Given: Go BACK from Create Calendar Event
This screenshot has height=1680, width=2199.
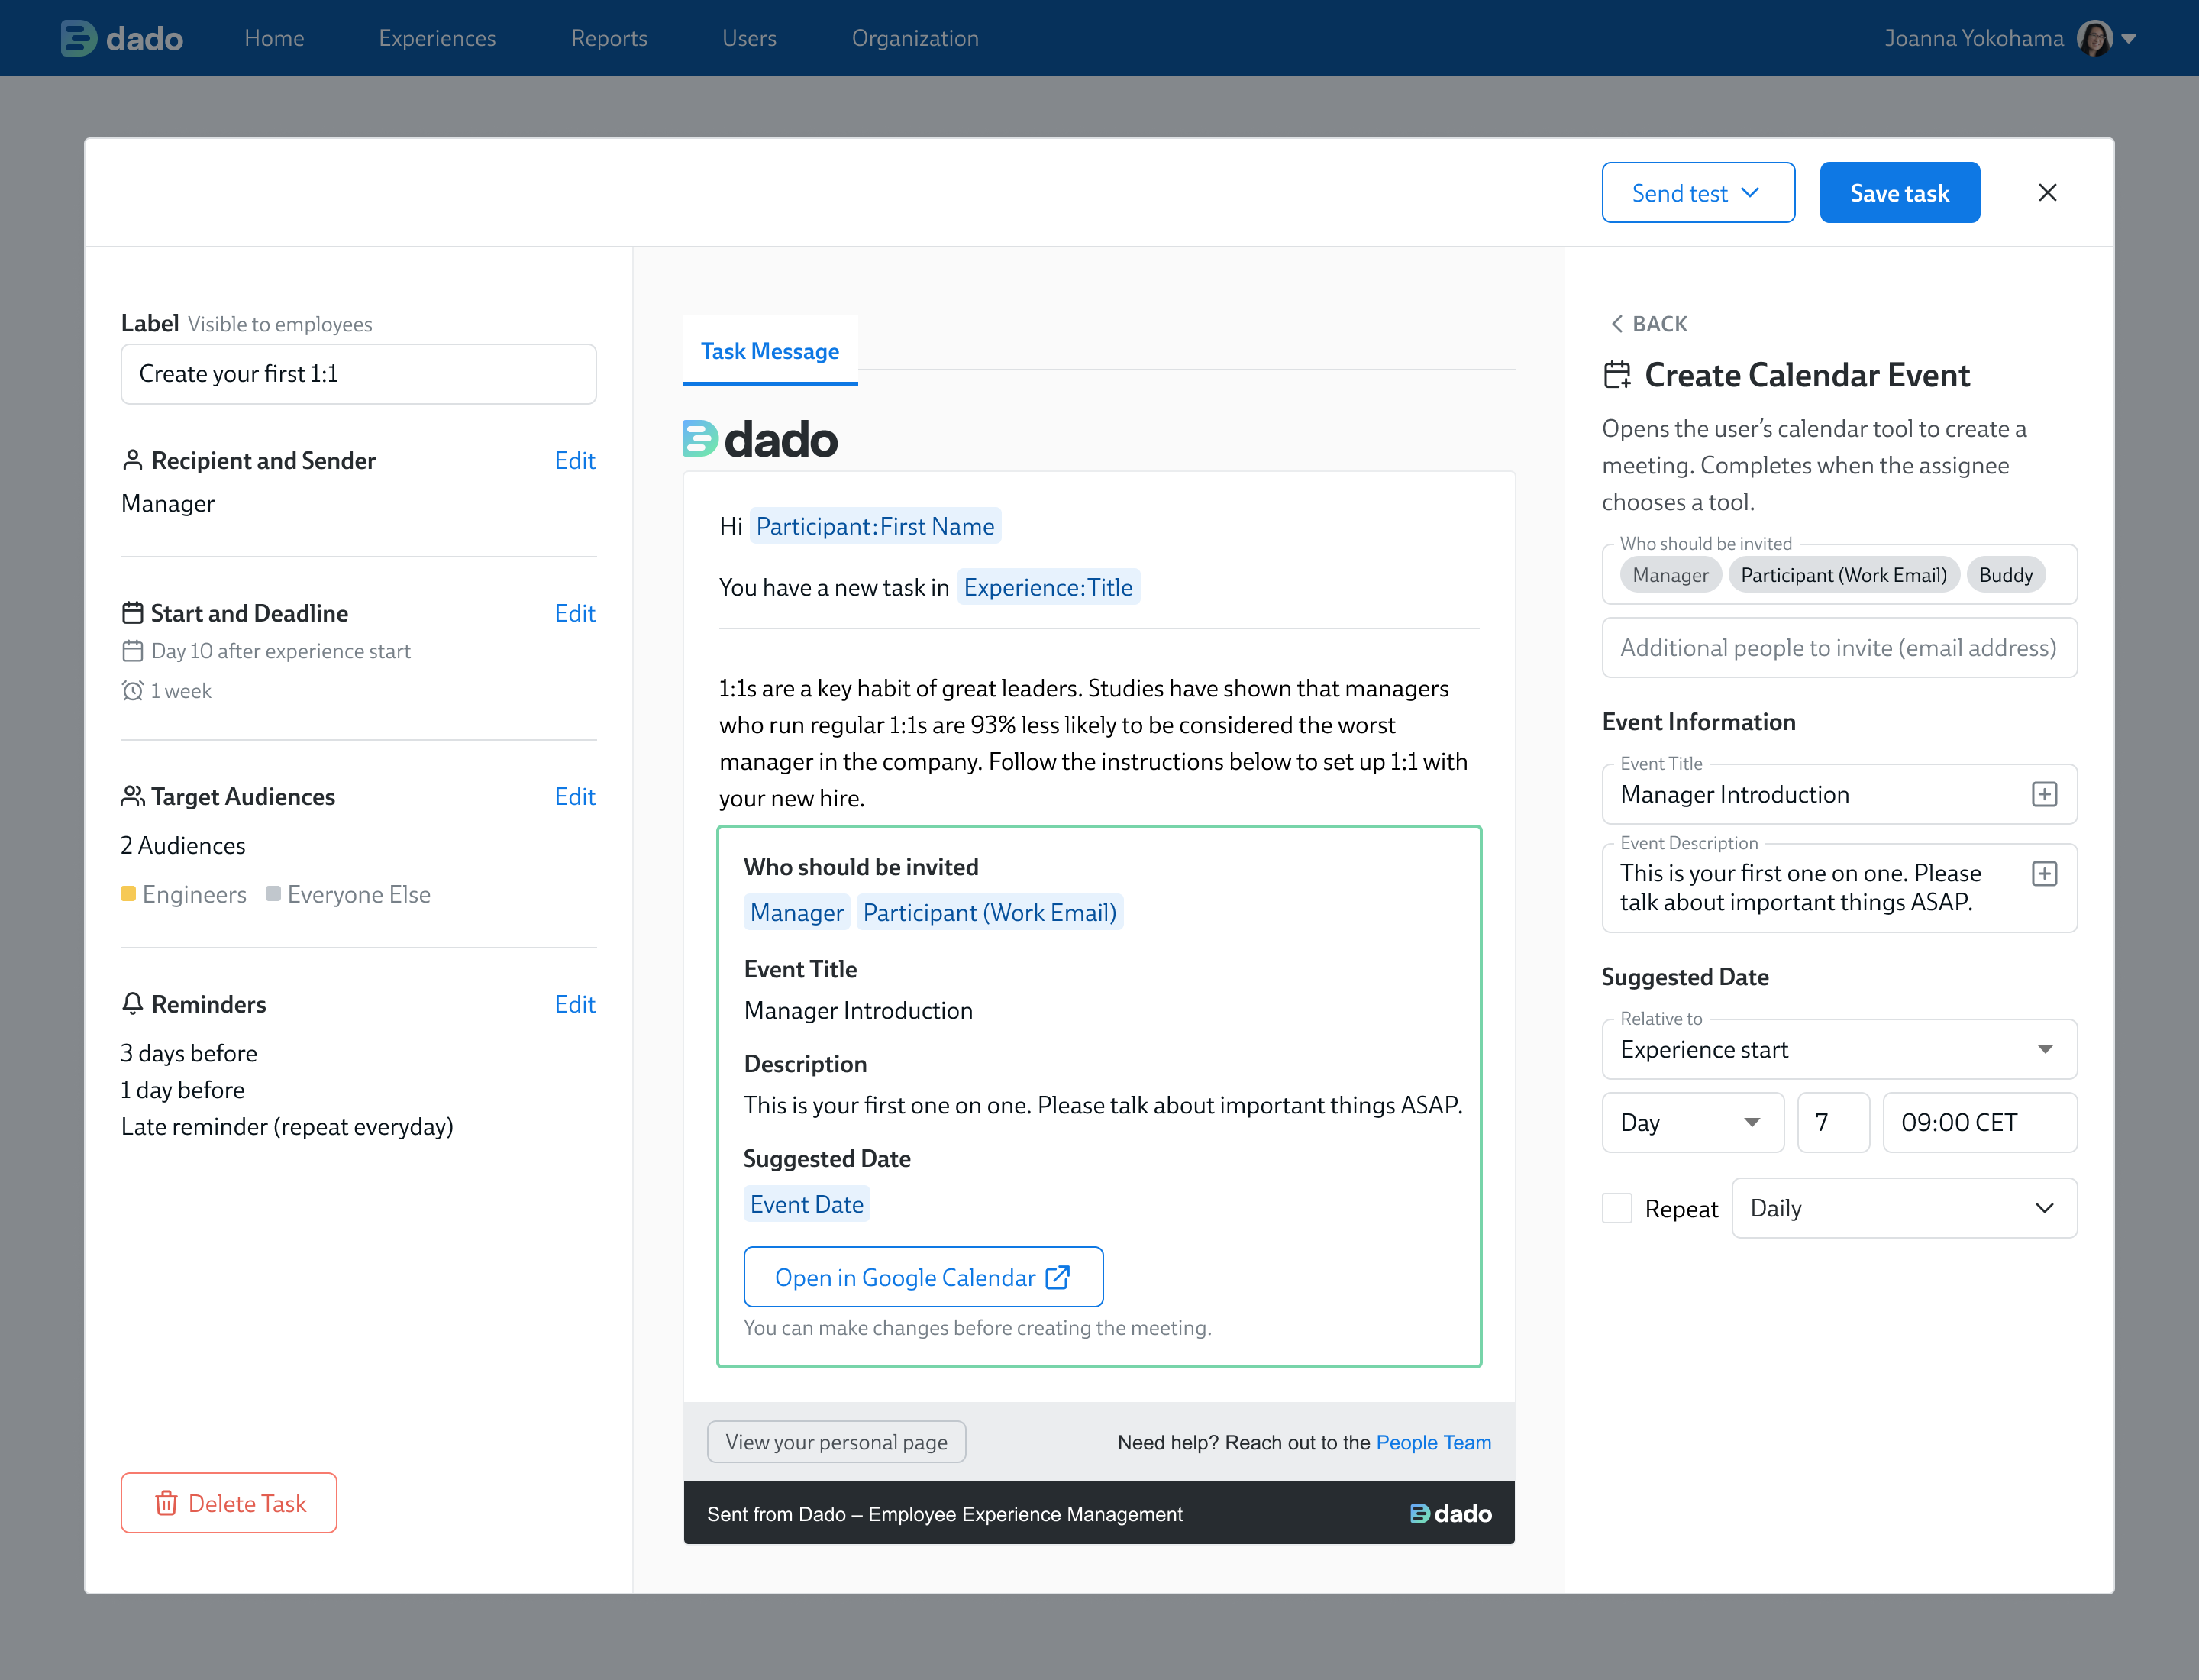Looking at the screenshot, I should pyautogui.click(x=1649, y=324).
